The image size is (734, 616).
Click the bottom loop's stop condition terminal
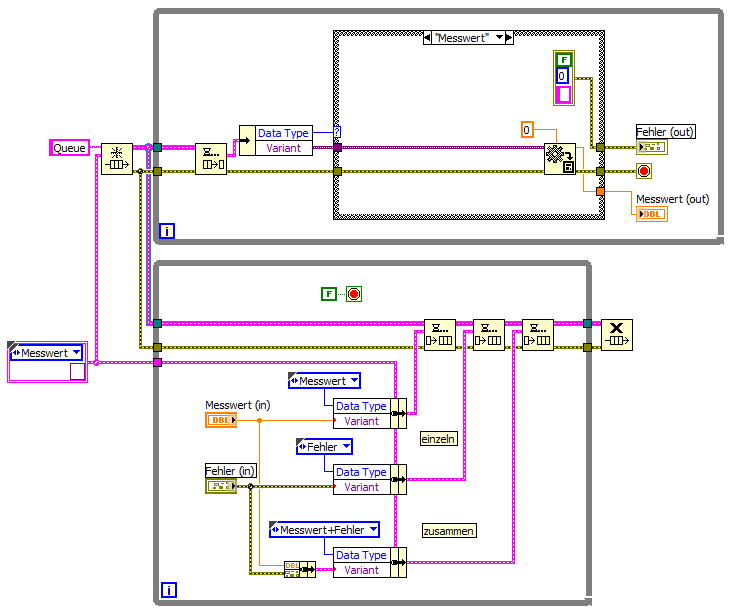point(354,294)
